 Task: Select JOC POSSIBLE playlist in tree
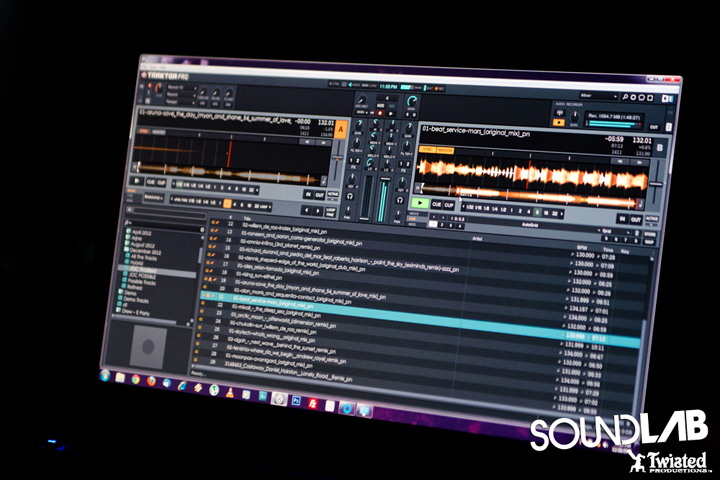coord(140,276)
